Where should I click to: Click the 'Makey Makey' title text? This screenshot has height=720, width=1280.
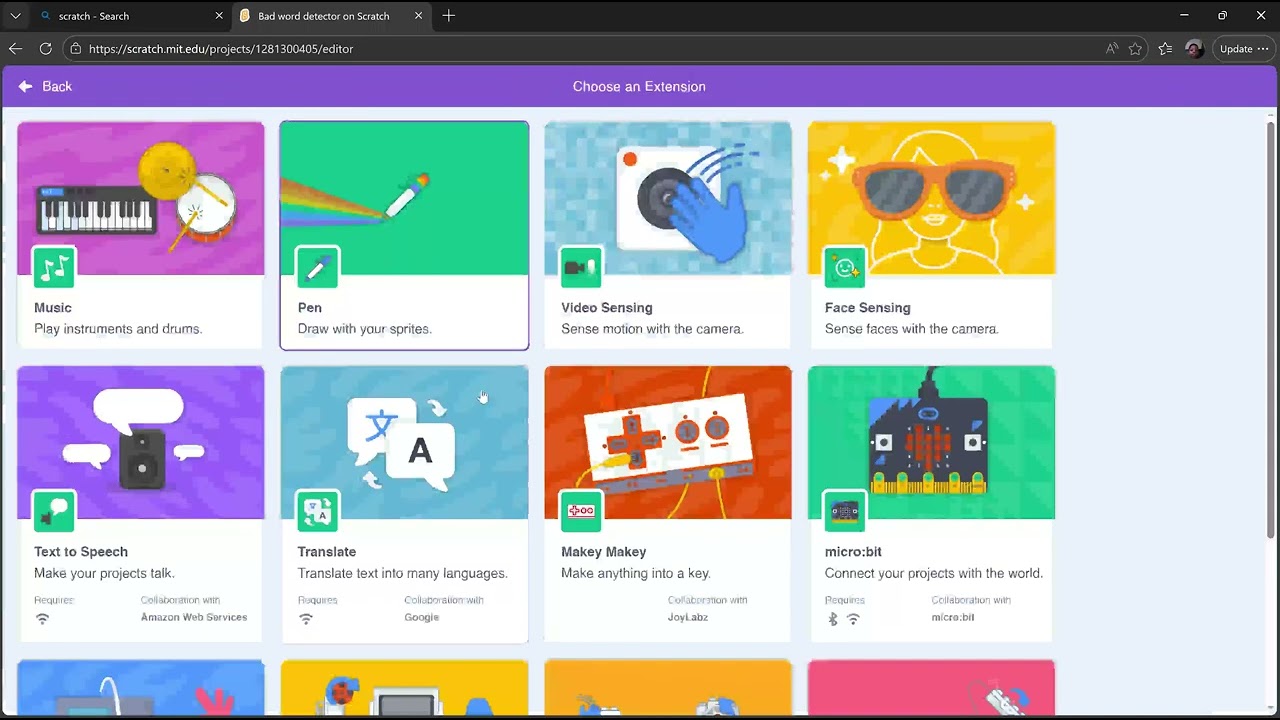[x=604, y=552]
